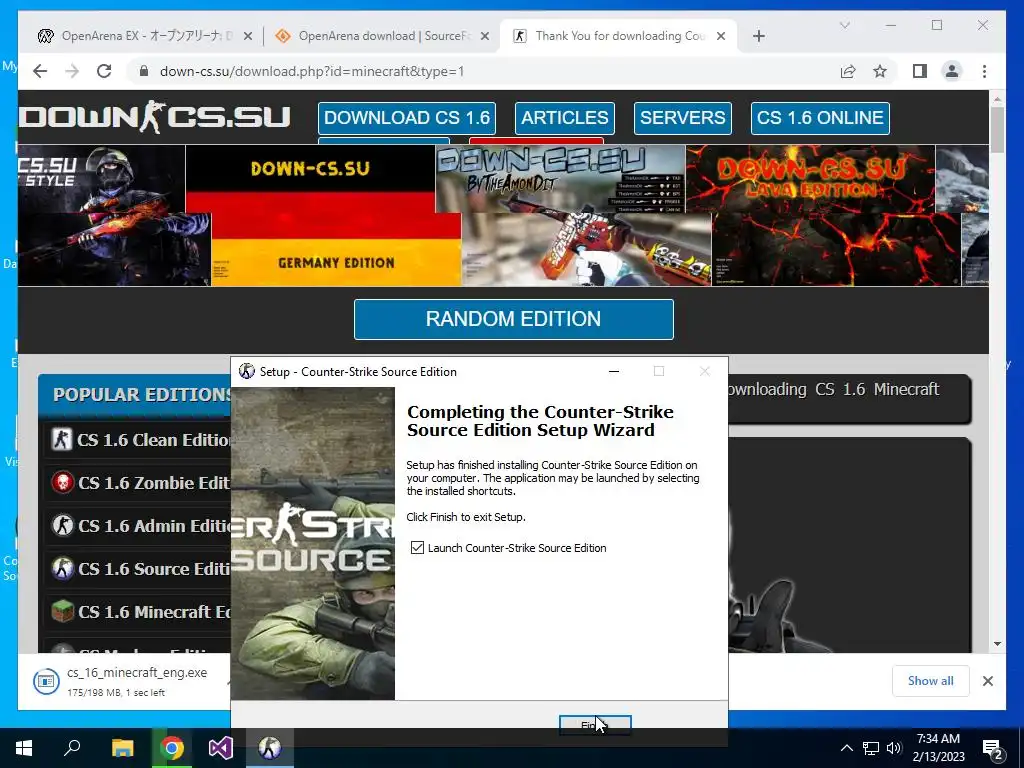The image size is (1024, 768).
Task: Click the Admin Edition icon
Action: point(62,526)
